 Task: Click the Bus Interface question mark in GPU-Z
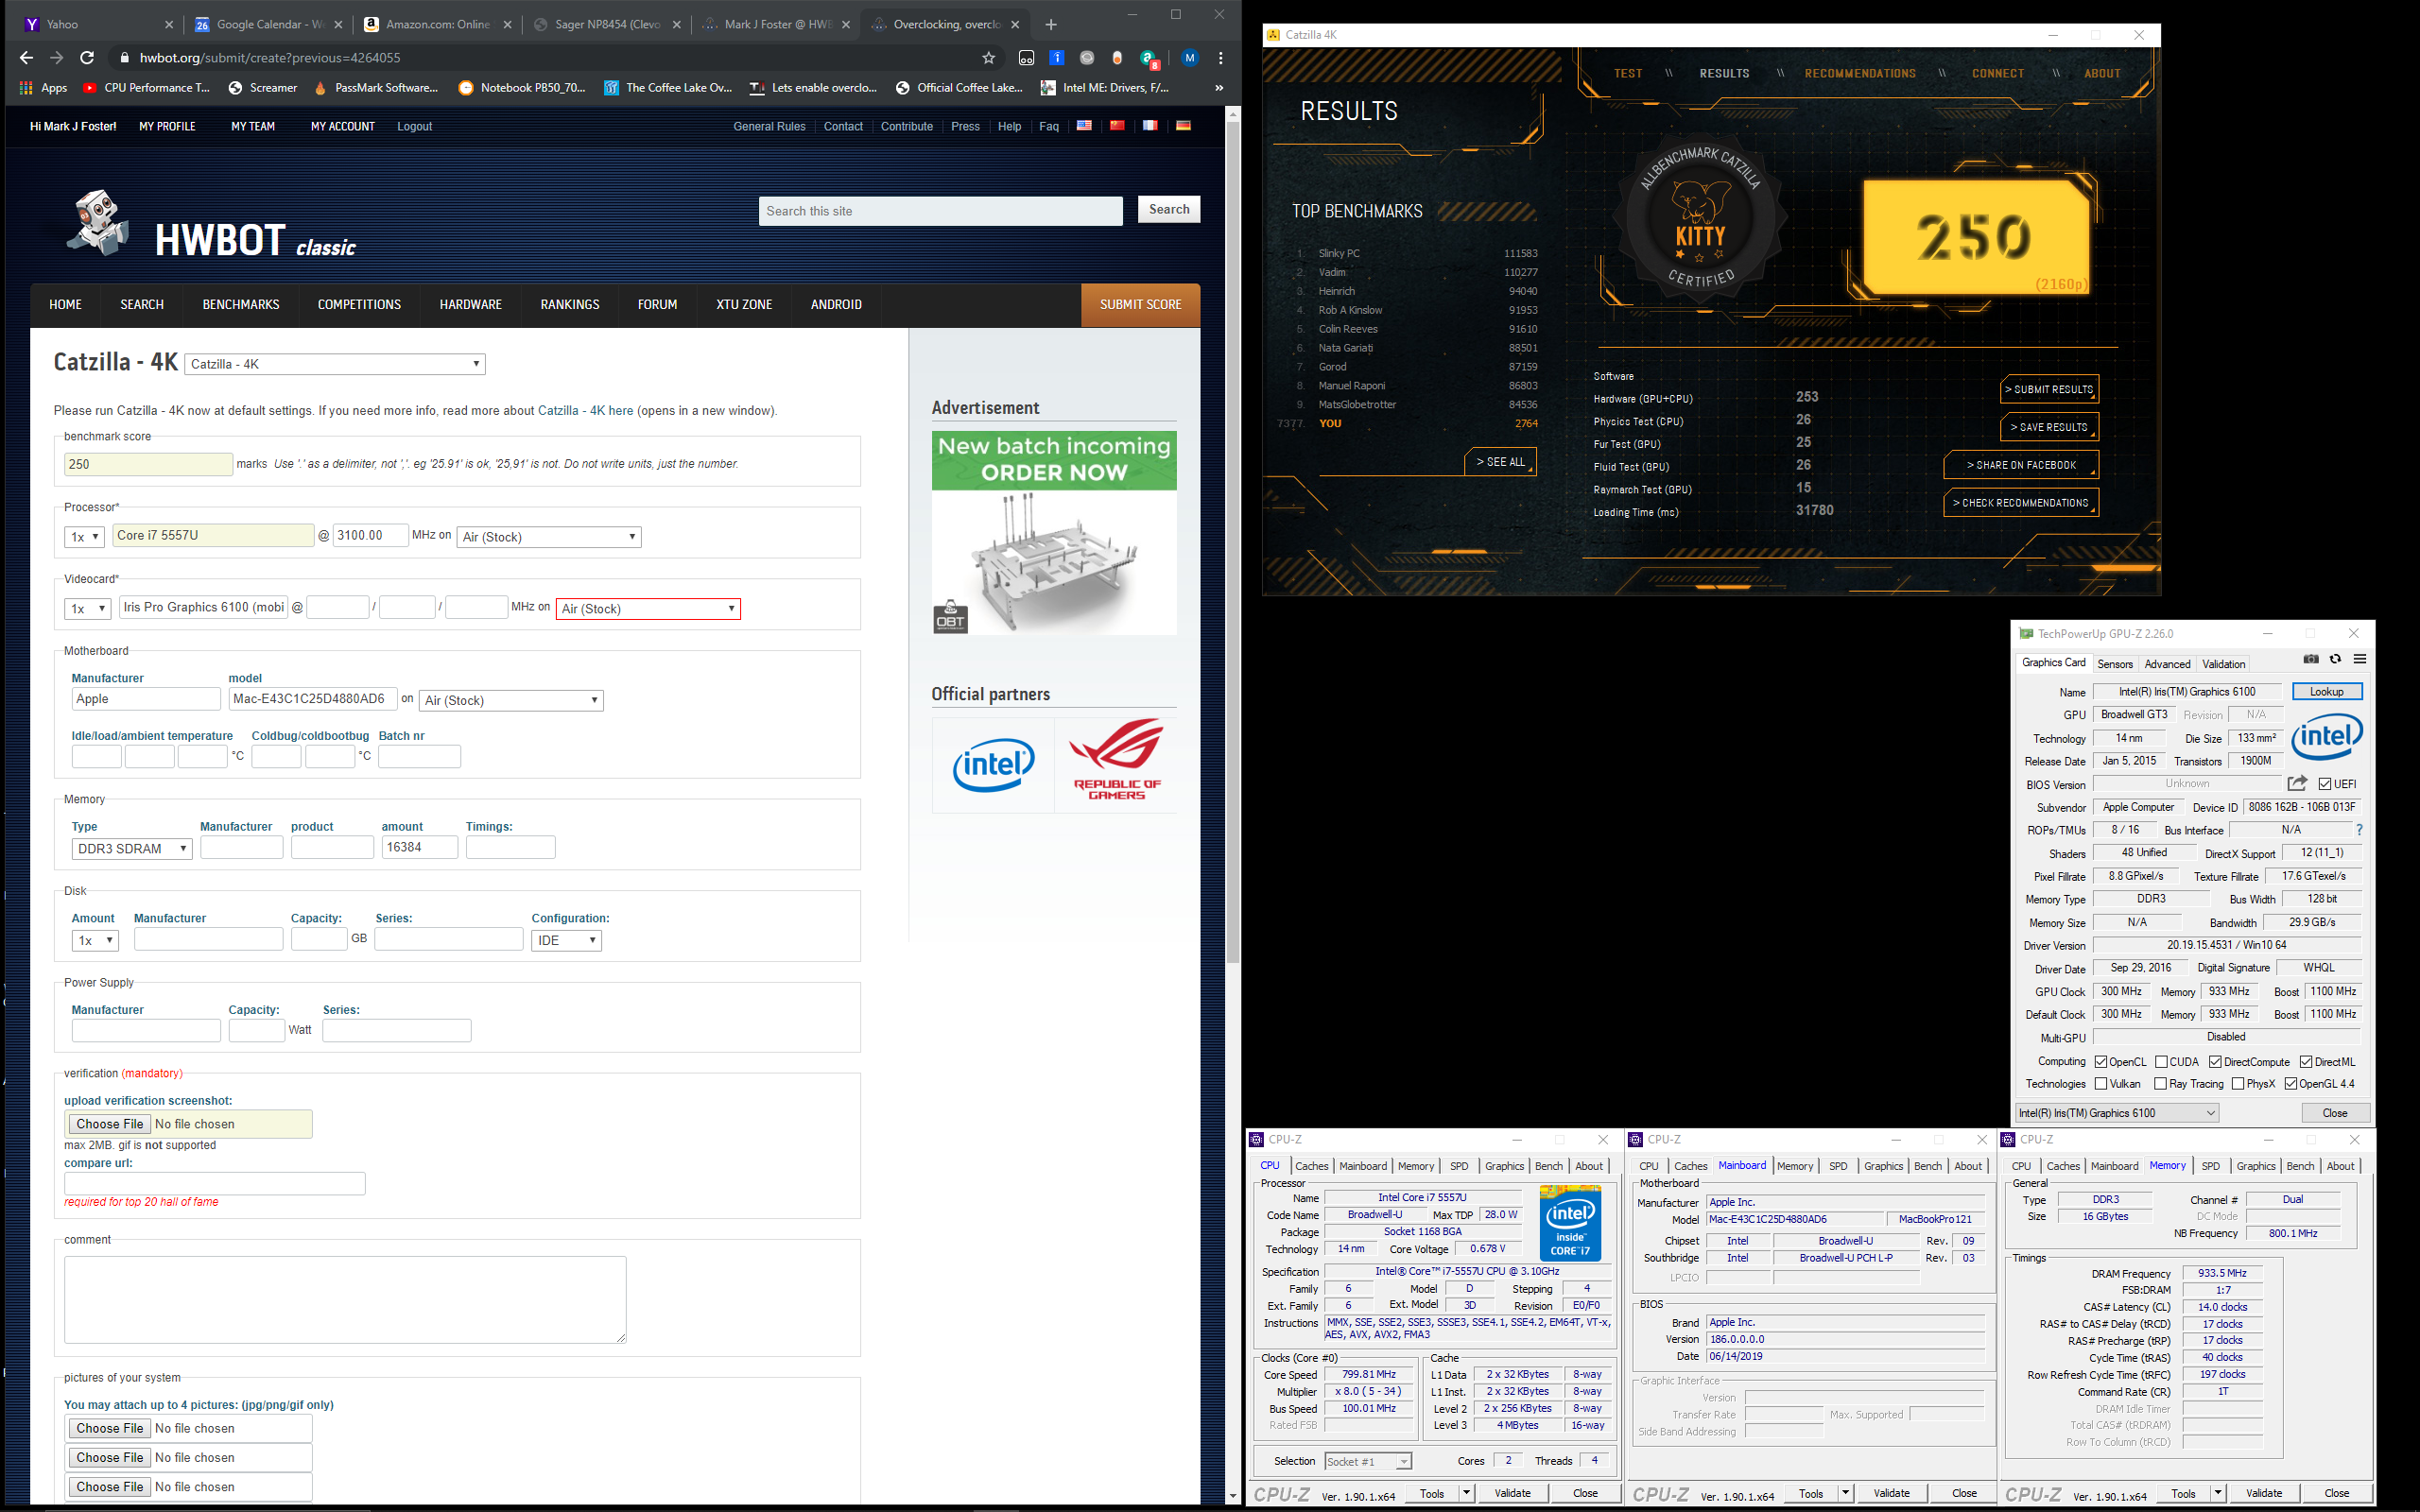pos(2360,830)
